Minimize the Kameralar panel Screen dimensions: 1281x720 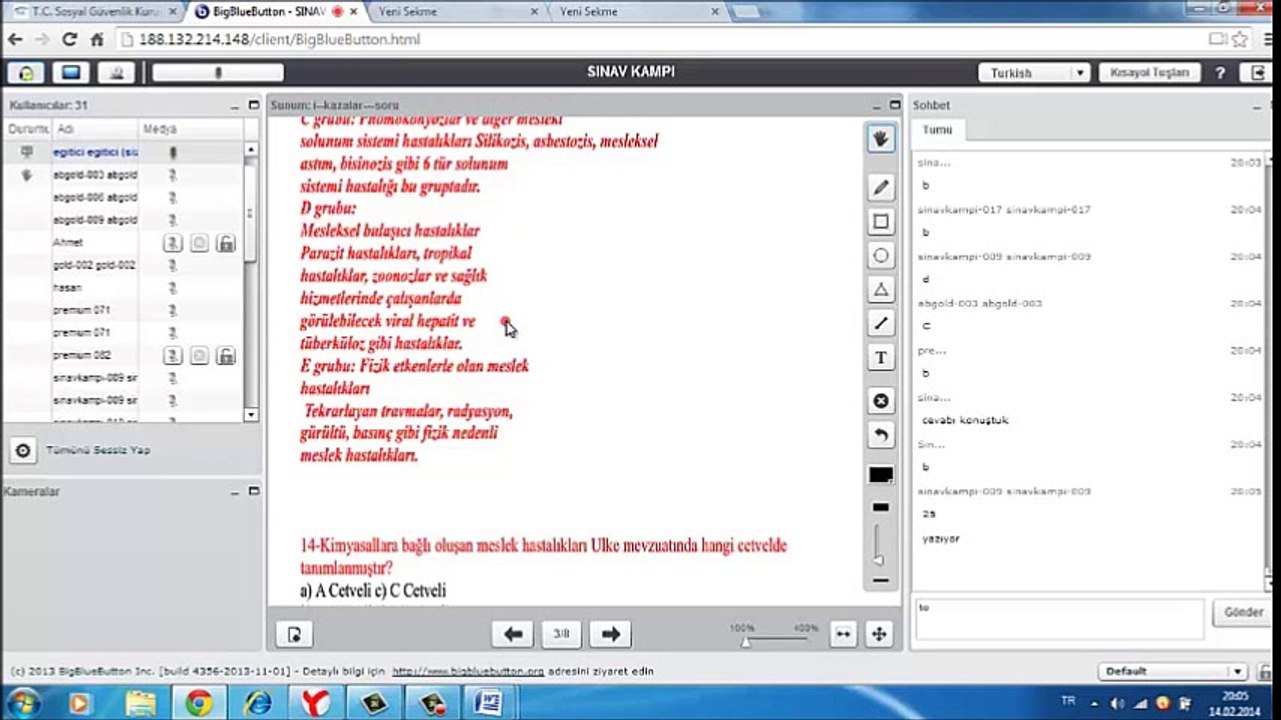[x=233, y=492]
